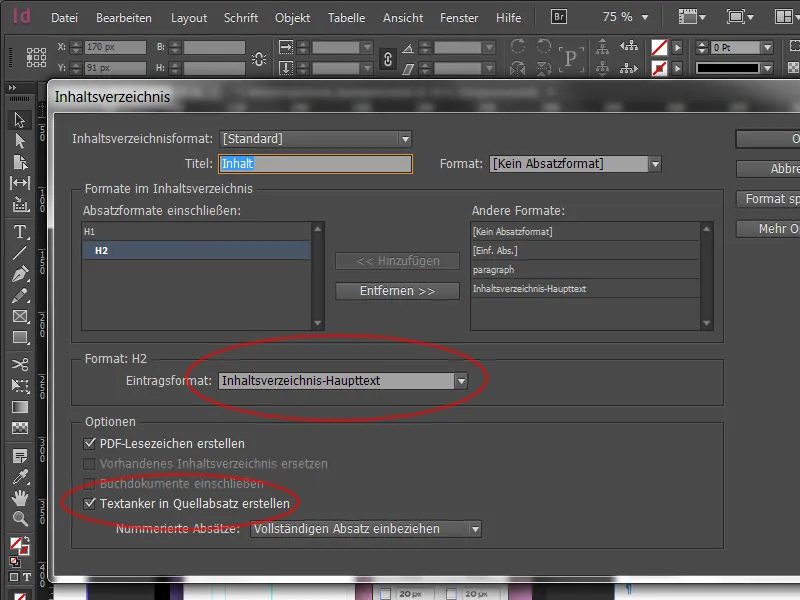Image resolution: width=800 pixels, height=600 pixels.
Task: Select the Selection tool (black arrow)
Action: click(x=20, y=120)
